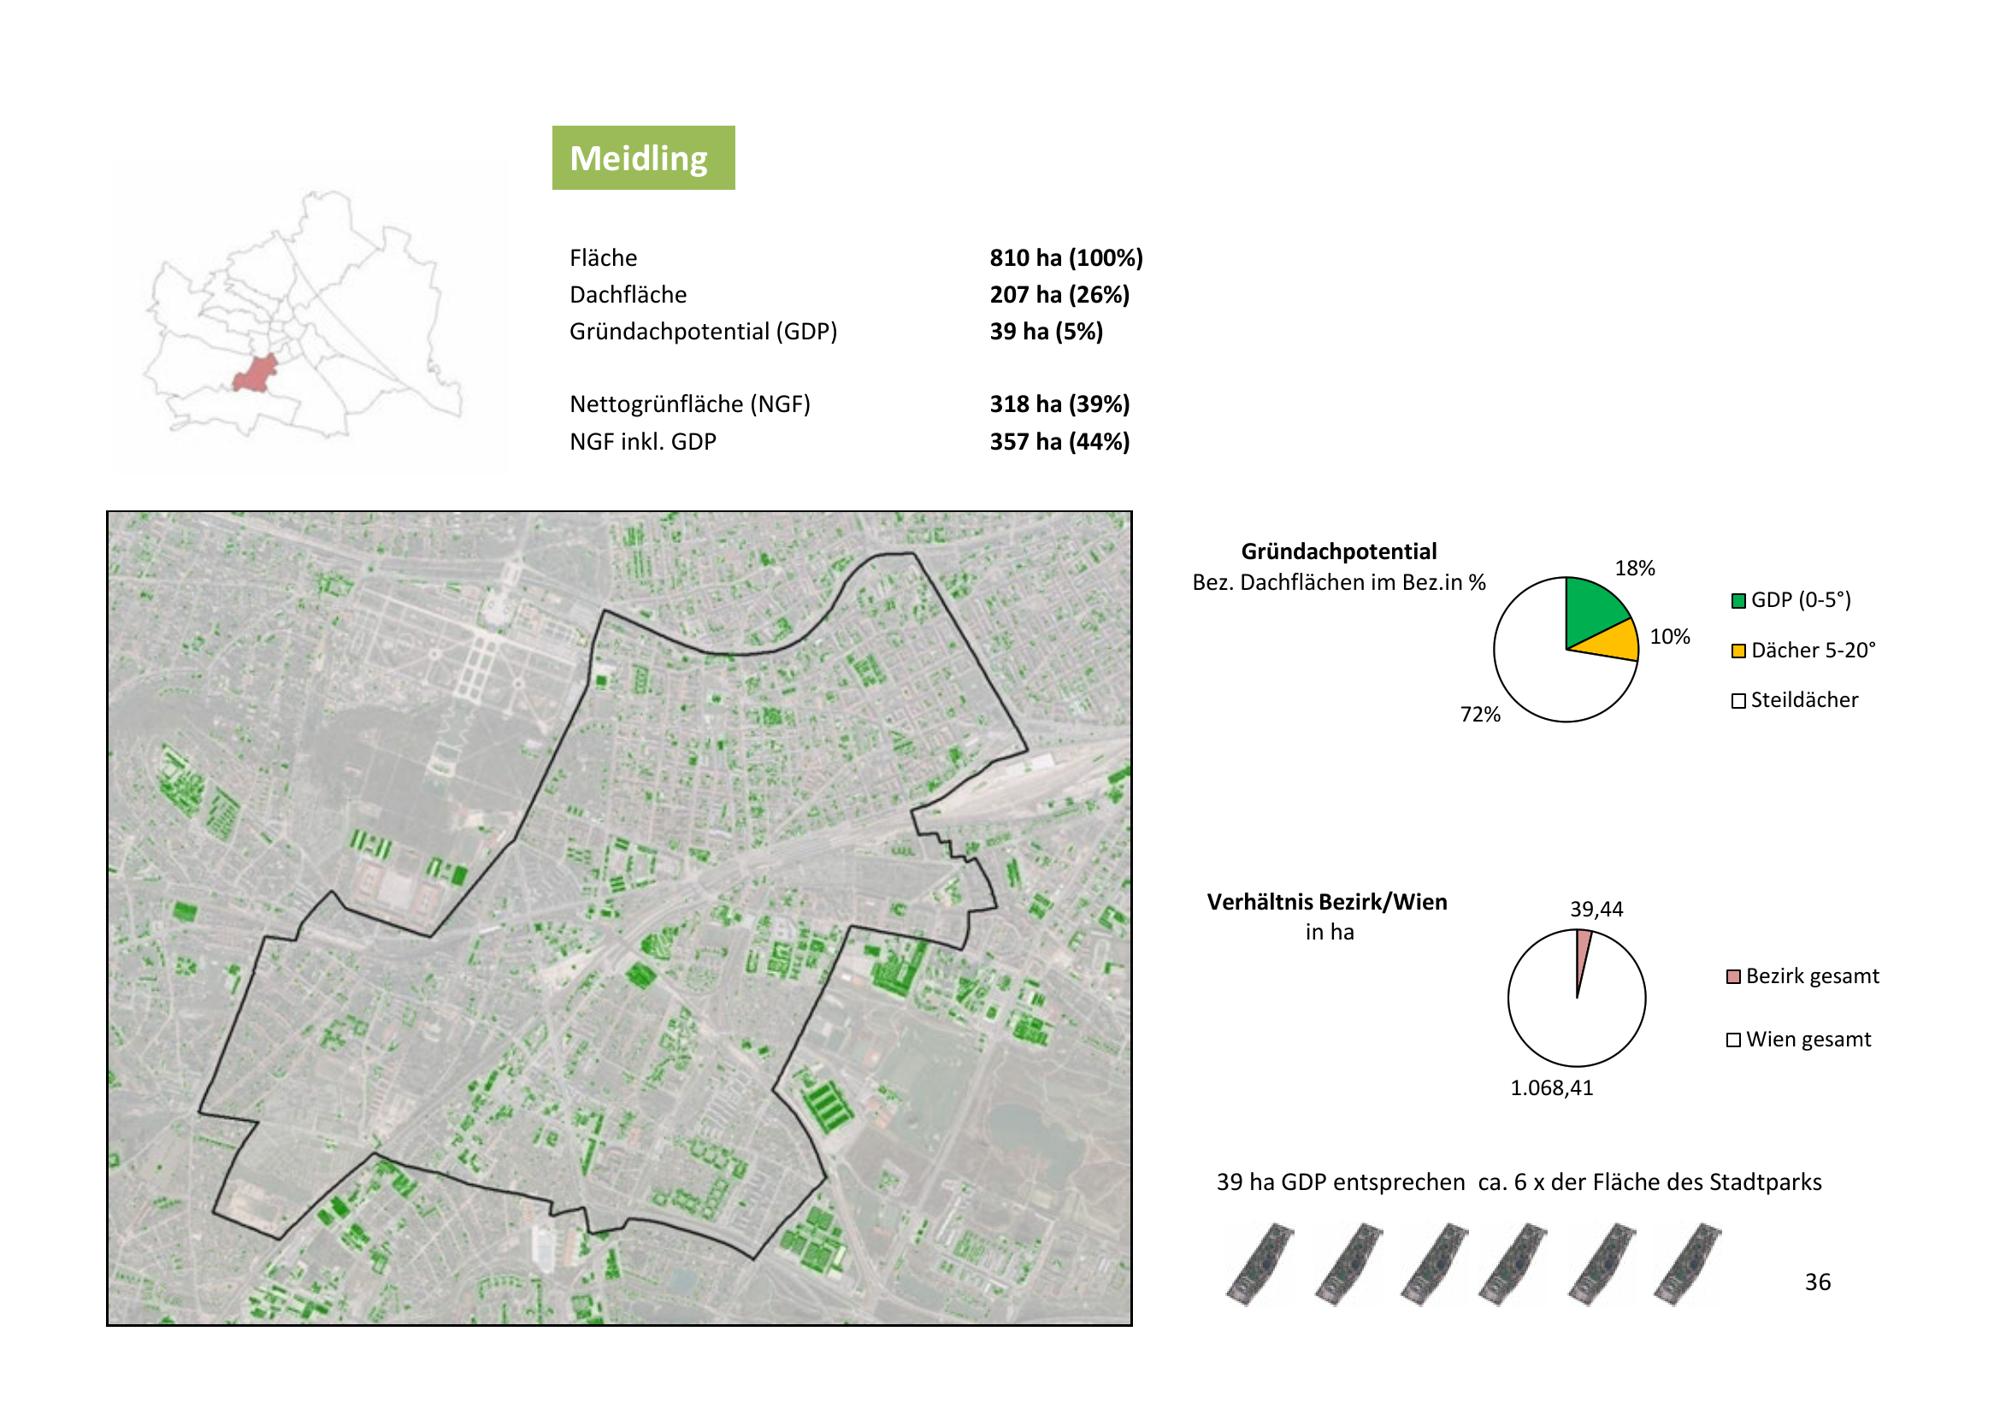Screen dimensions: 2000x1414
Task: Click the last Stadtpark thumbnail image
Action: point(1687,1264)
